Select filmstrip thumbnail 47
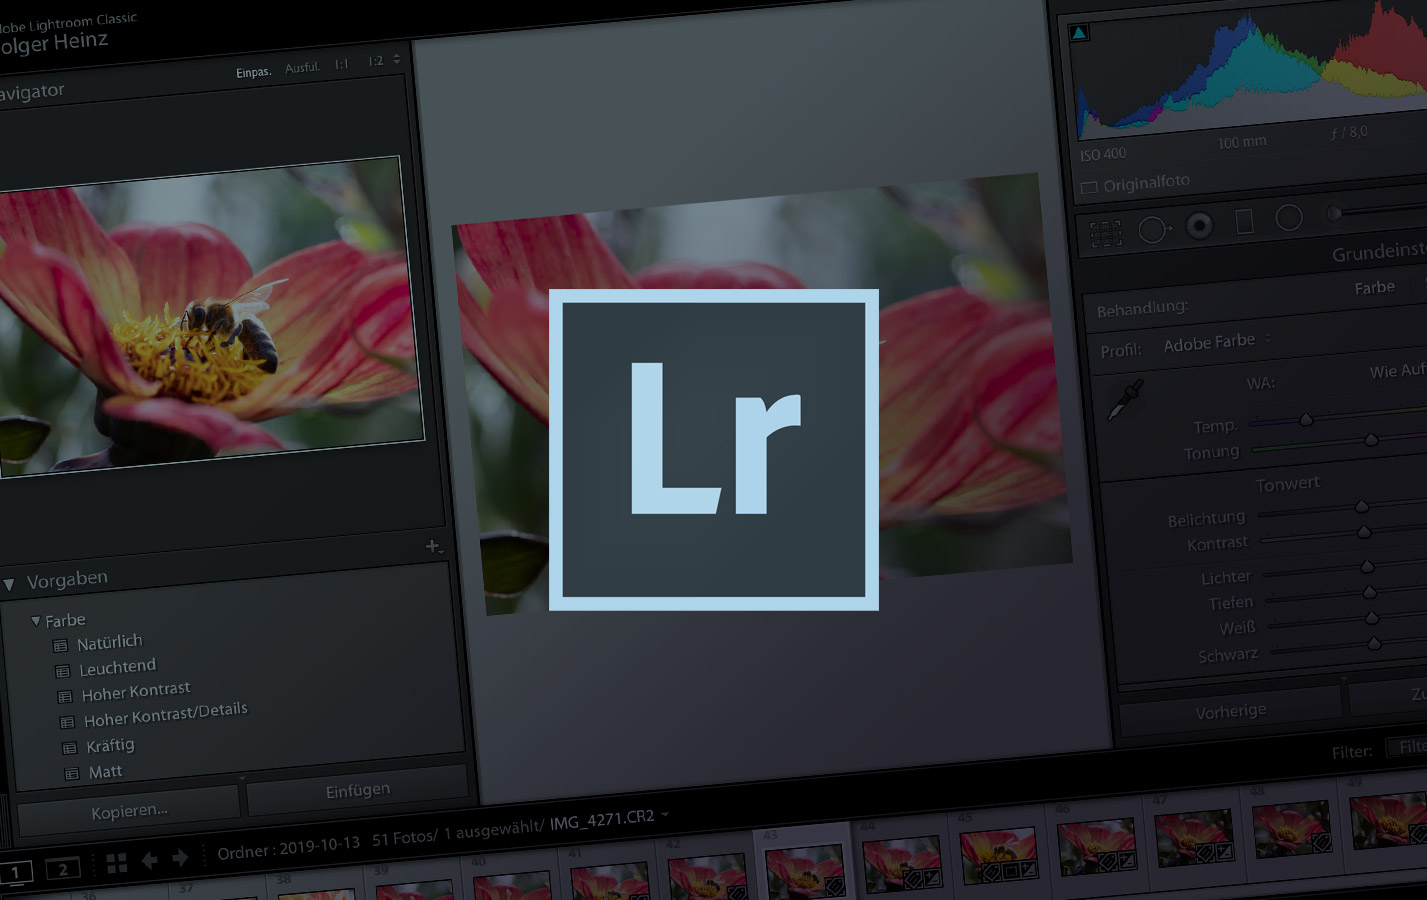This screenshot has width=1427, height=900. click(x=1193, y=836)
